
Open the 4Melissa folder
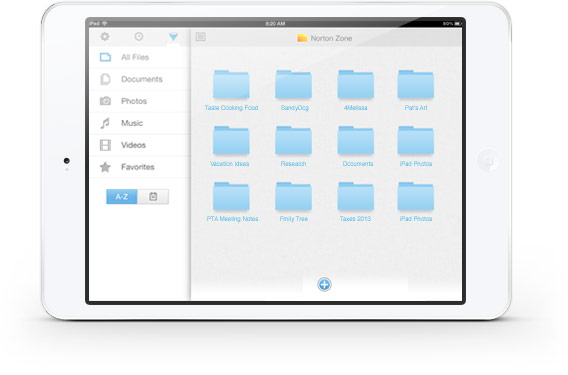(355, 91)
